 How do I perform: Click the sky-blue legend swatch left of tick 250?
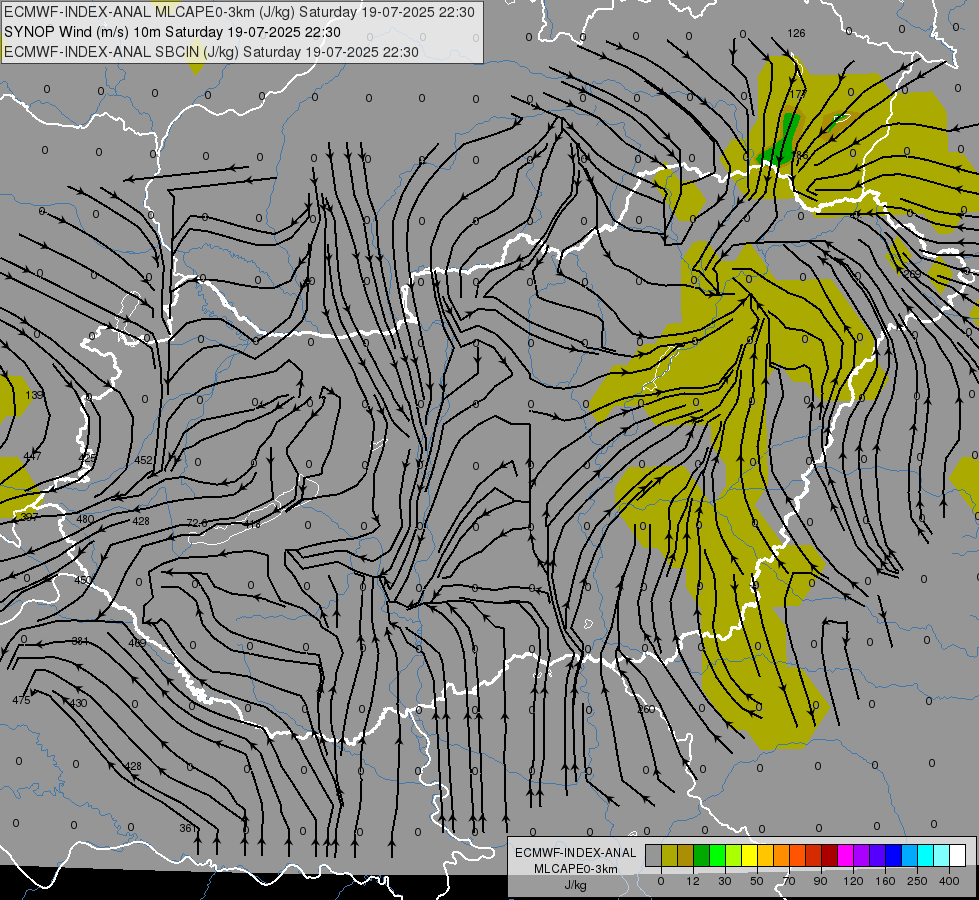[x=910, y=855]
